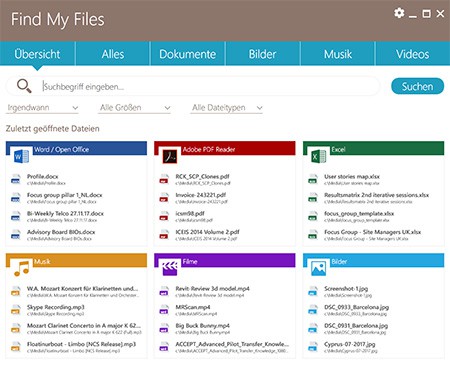Click PDF icon beside RCK_SCP_Clones.pdf

point(164,179)
